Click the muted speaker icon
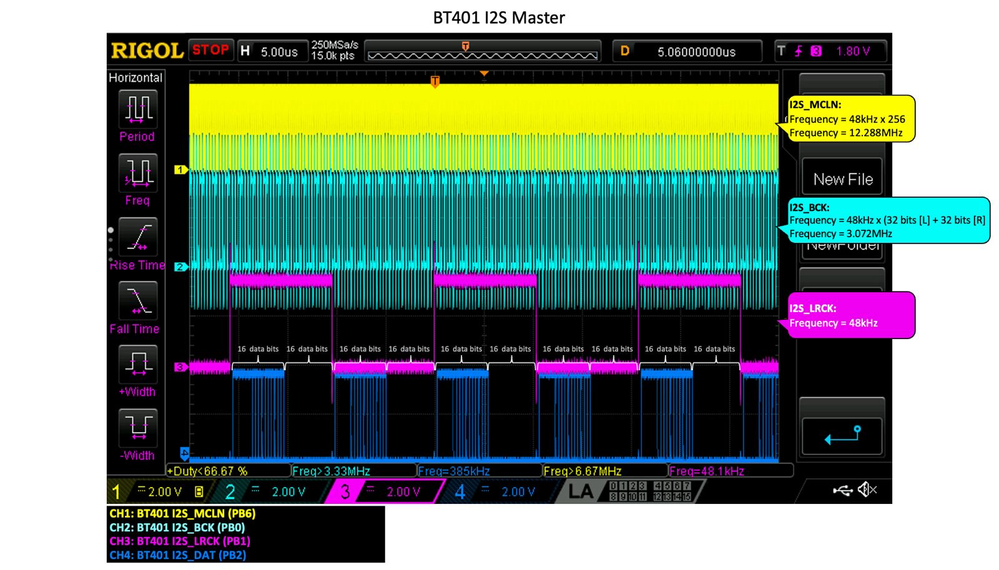999x570 pixels. click(x=867, y=490)
